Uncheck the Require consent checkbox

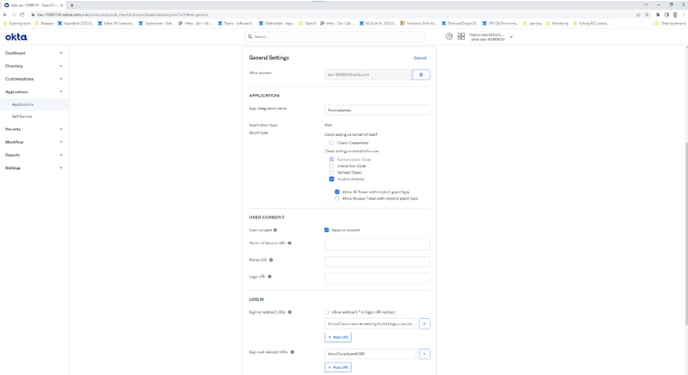click(326, 230)
